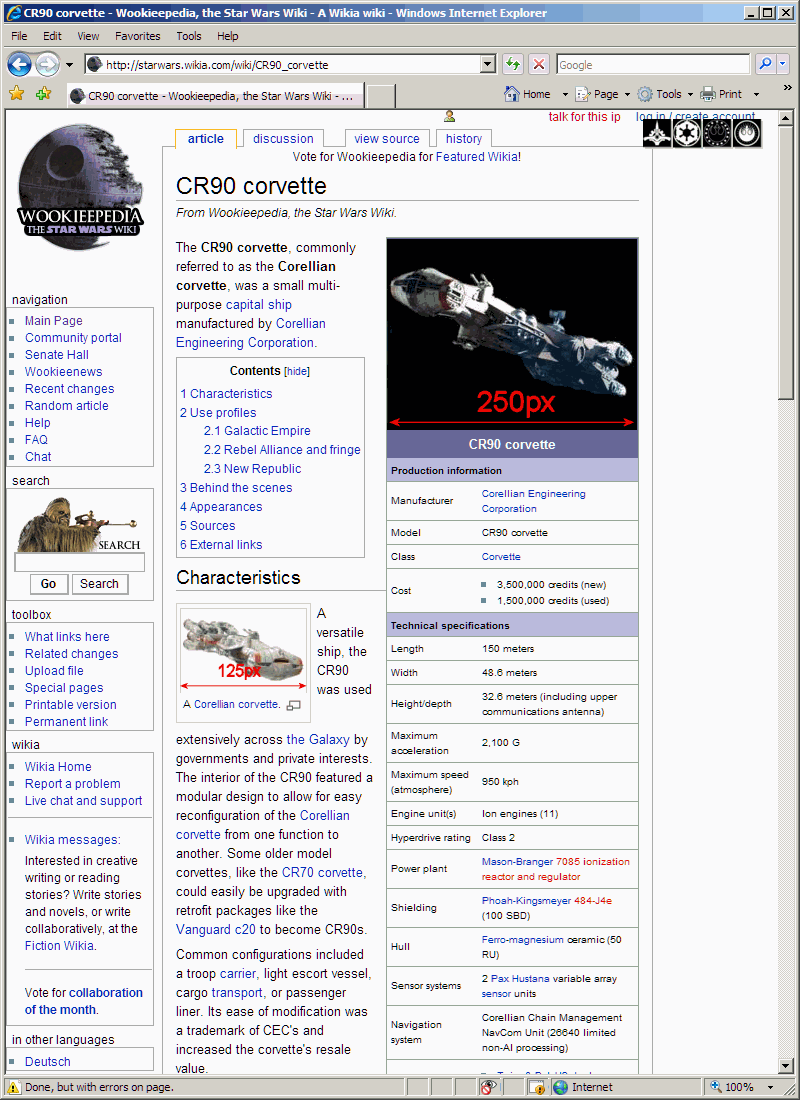Click the Refresh icon in the browser toolbar
The height and width of the screenshot is (1100, 800).
[x=512, y=63]
